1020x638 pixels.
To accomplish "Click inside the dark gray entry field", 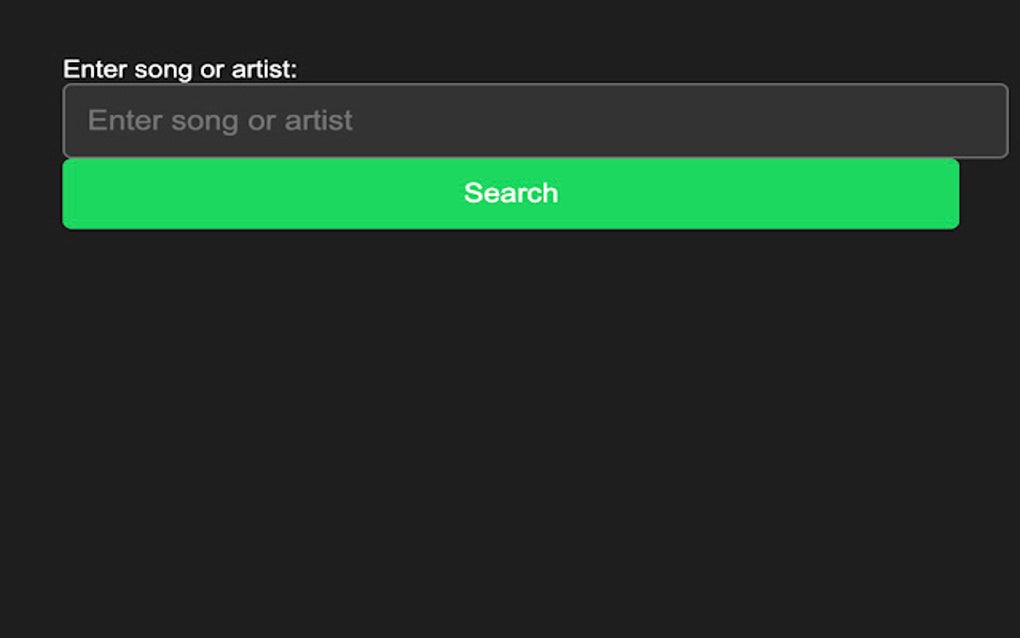I will click(535, 121).
